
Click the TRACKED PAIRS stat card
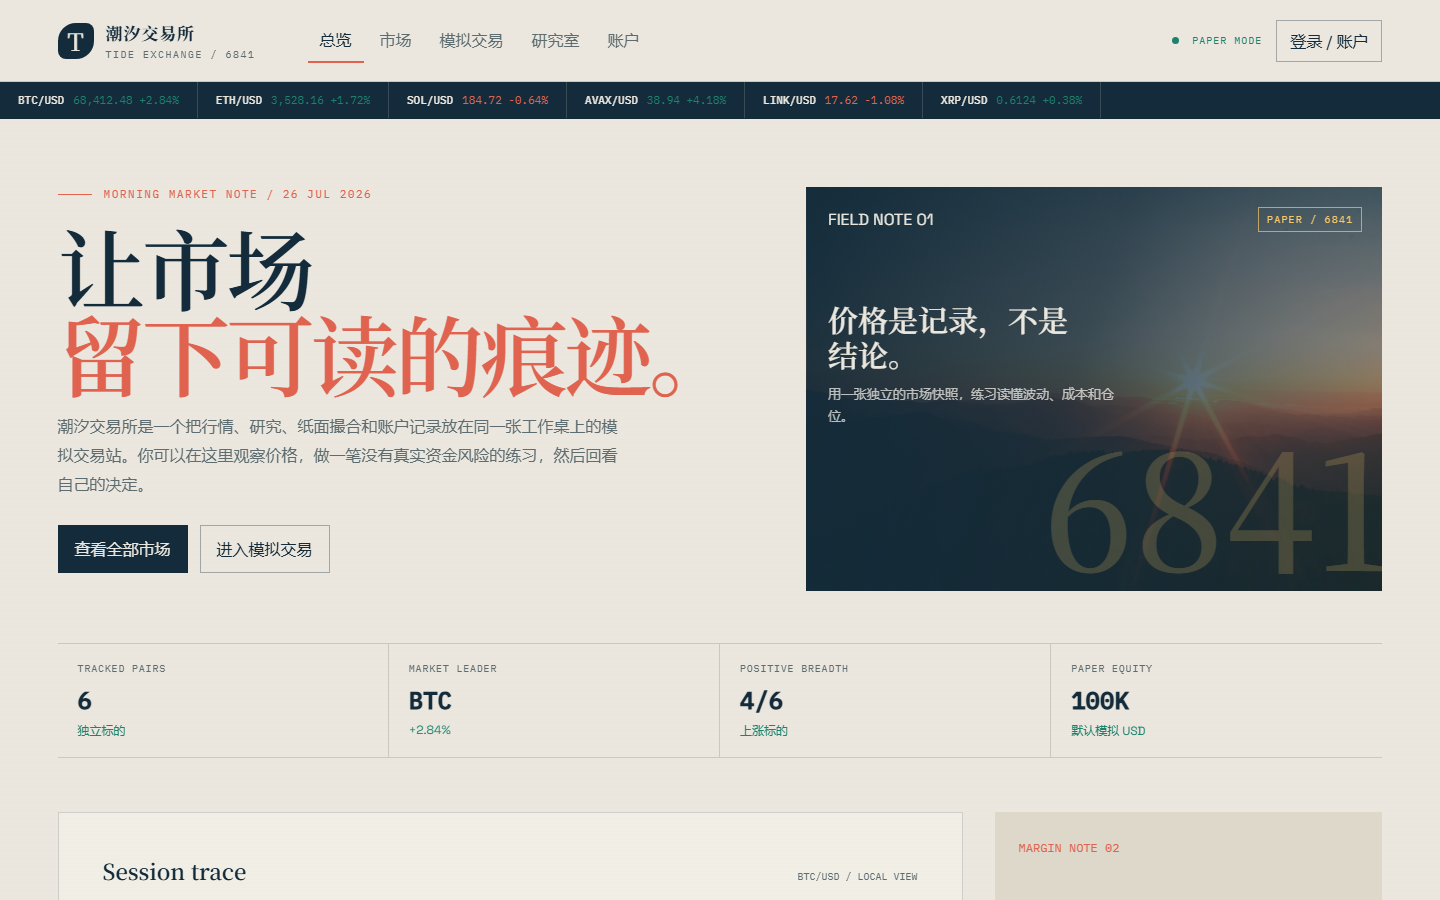coord(223,700)
